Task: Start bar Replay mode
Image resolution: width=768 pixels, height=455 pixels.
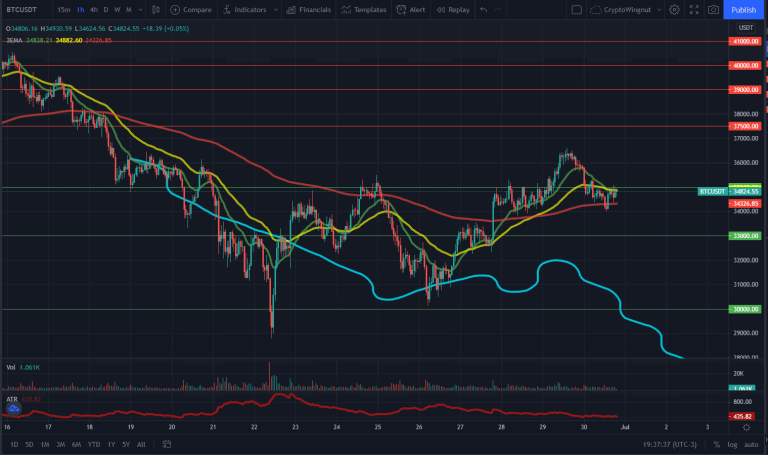Action: pyautogui.click(x=453, y=9)
